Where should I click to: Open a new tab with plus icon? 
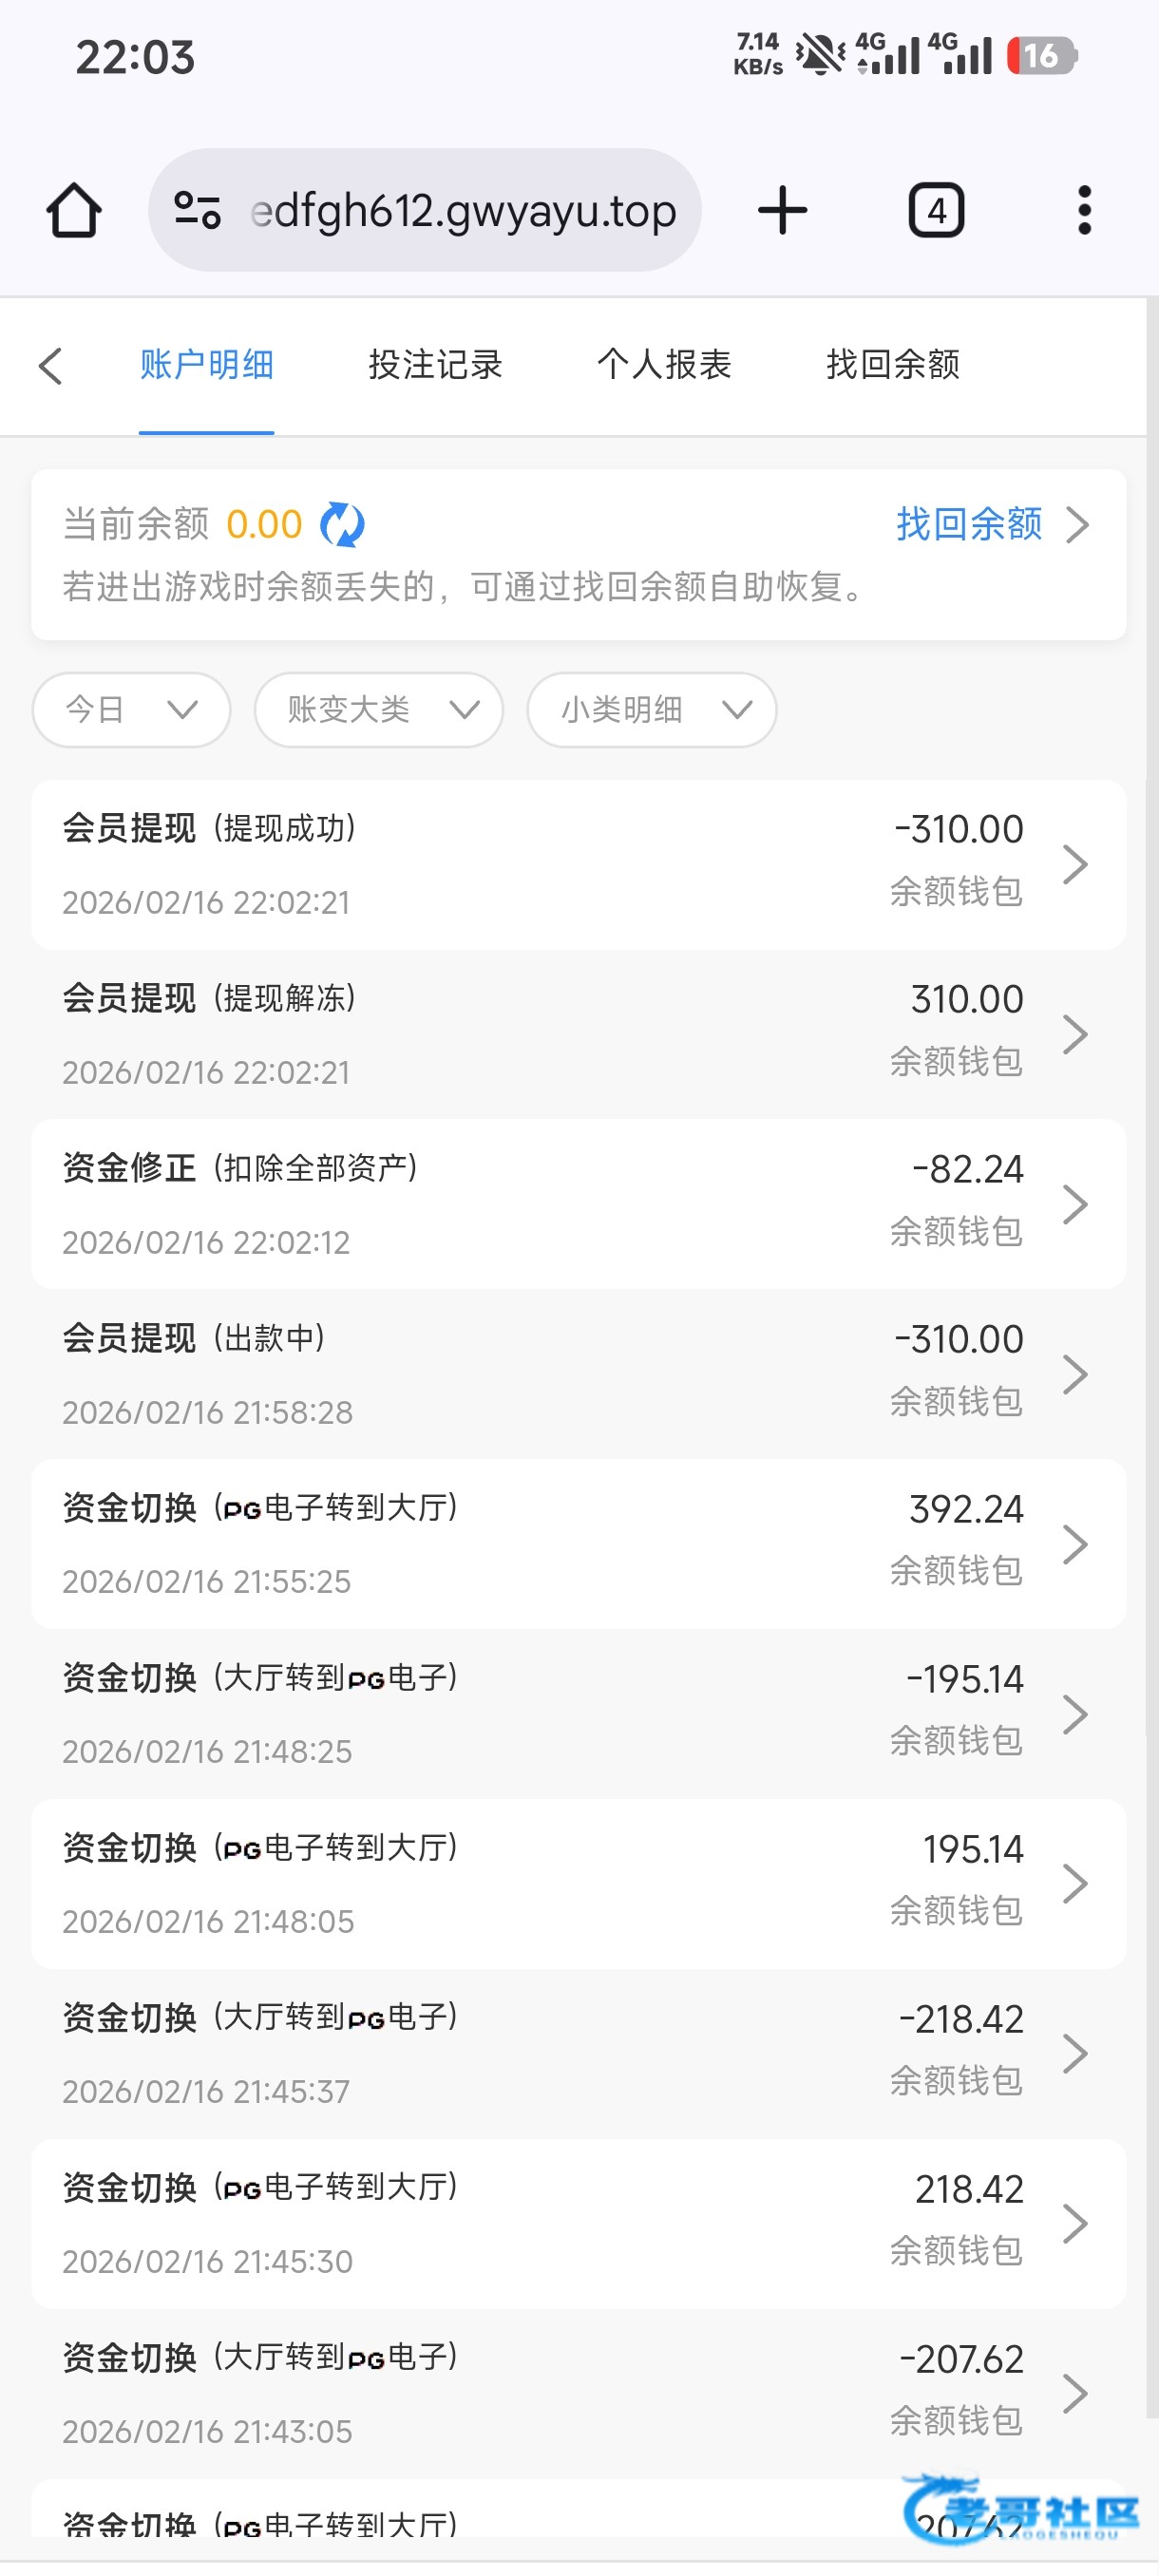point(782,211)
